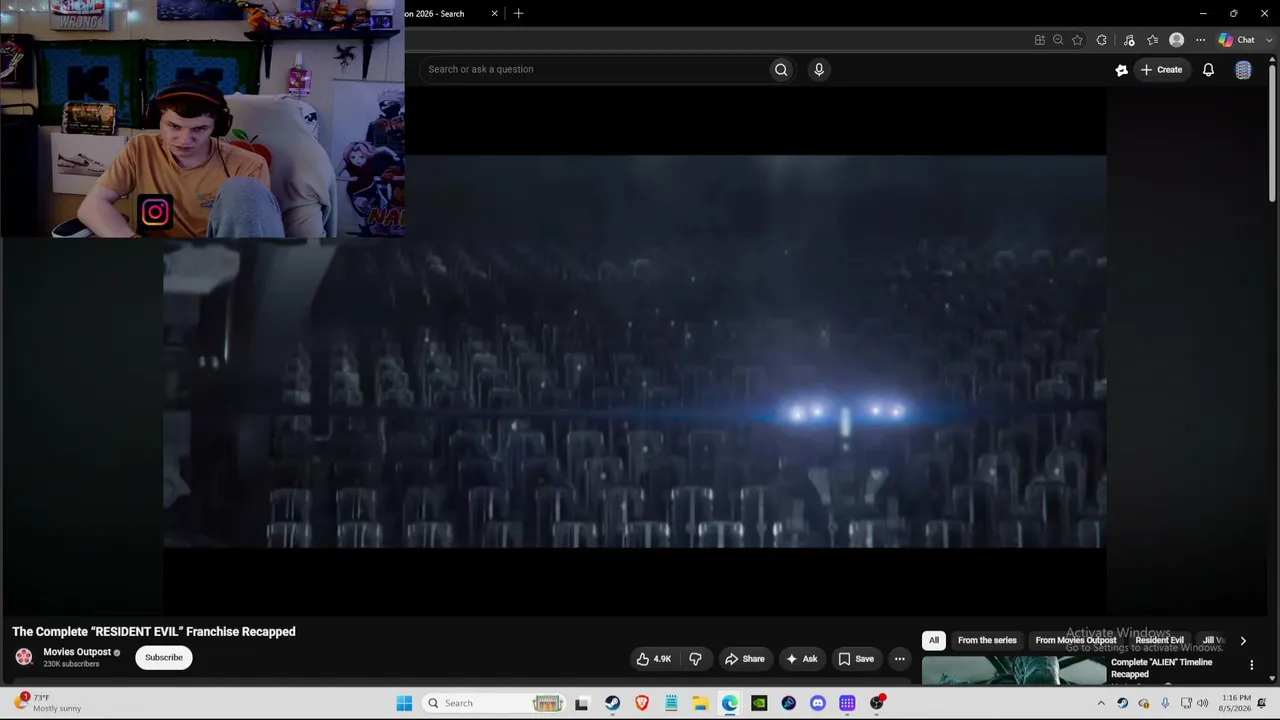Open Windows Start menu
1280x720 pixels.
404,703
